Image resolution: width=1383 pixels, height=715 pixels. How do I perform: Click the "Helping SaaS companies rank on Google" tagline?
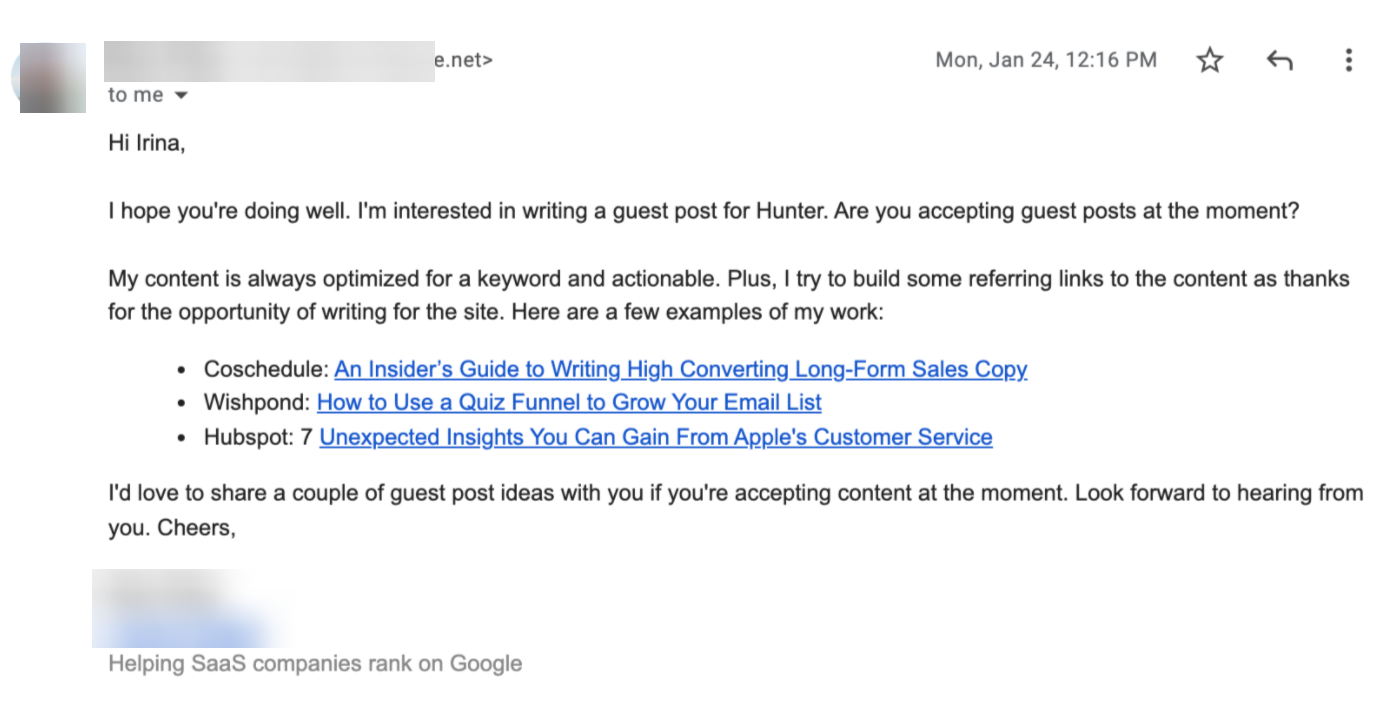point(315,663)
